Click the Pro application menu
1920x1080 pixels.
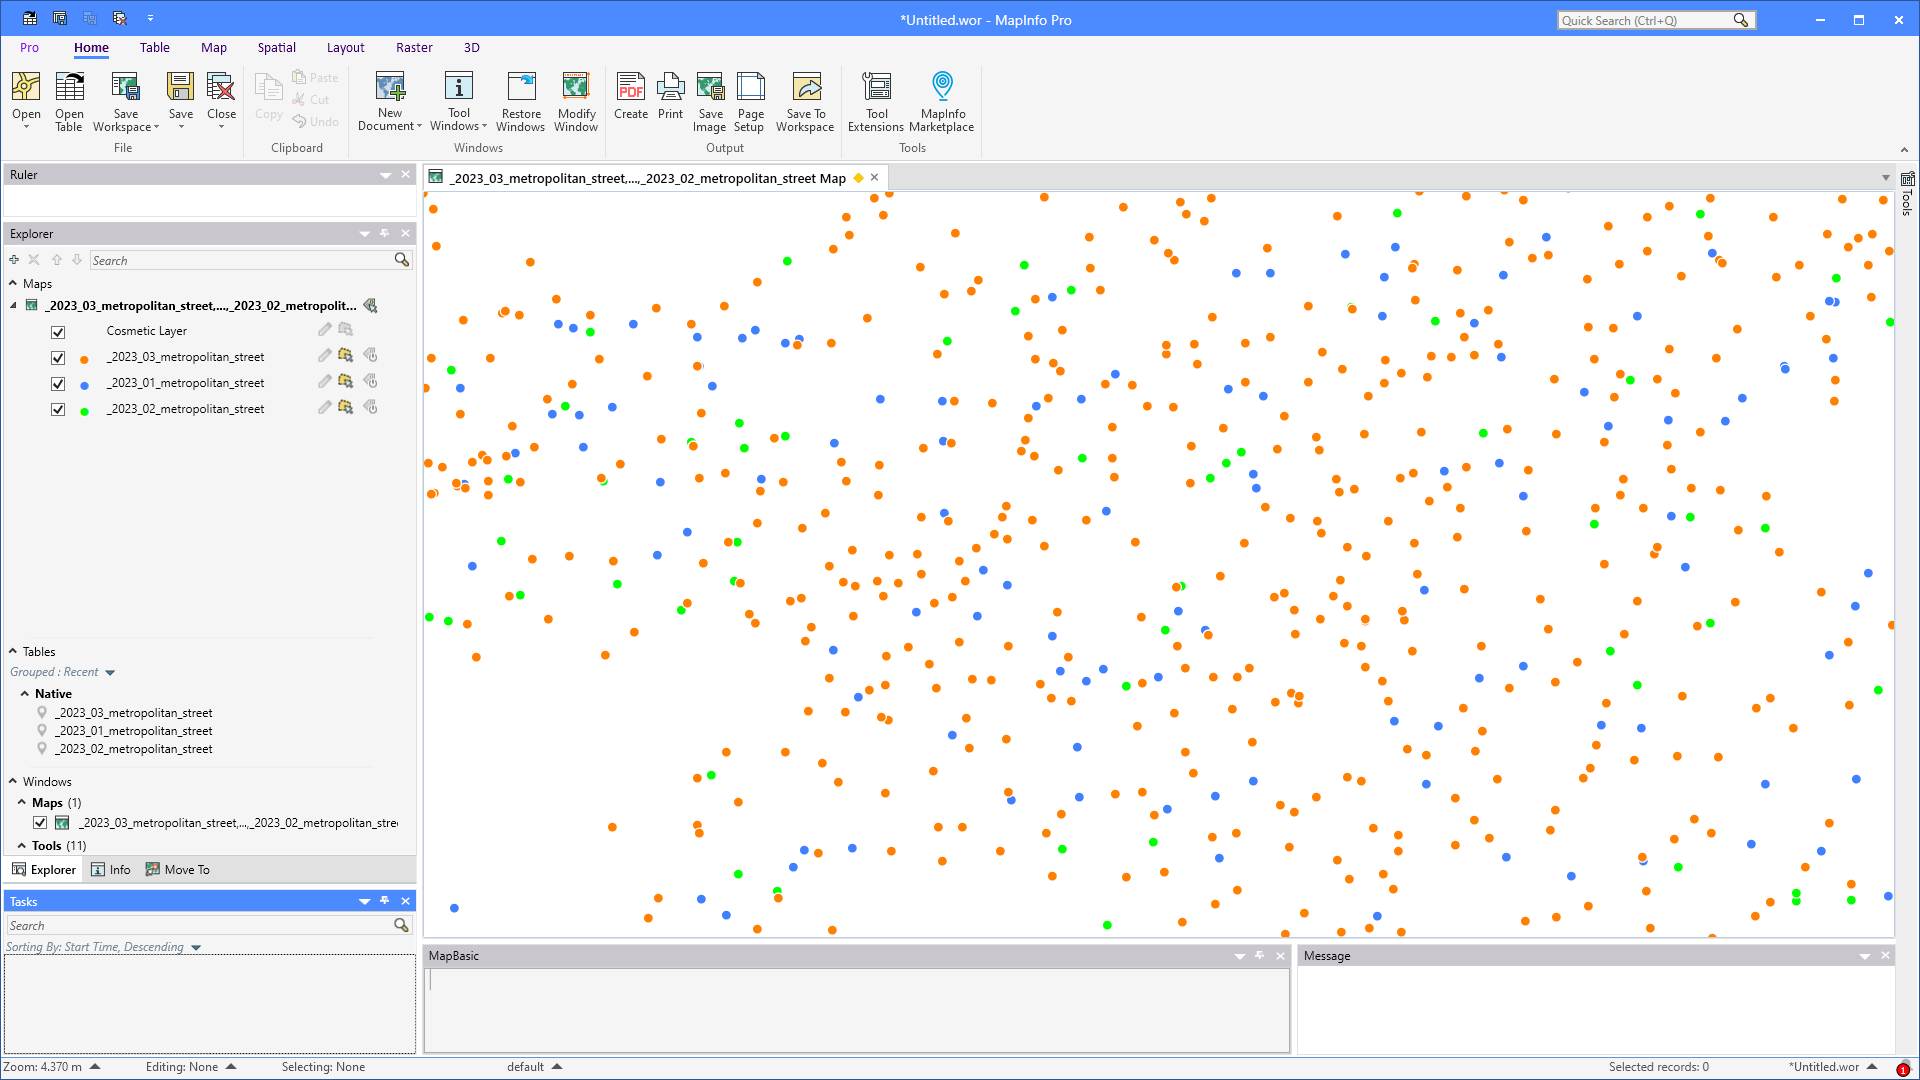tap(29, 47)
